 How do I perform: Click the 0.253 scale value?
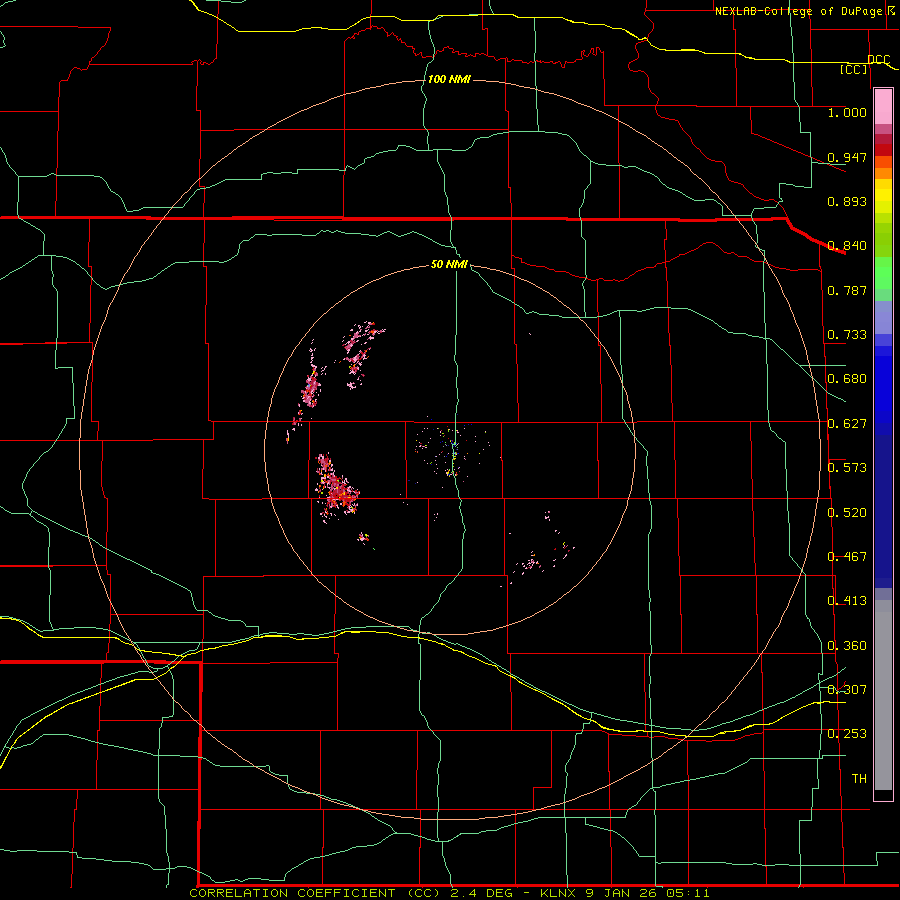847,734
